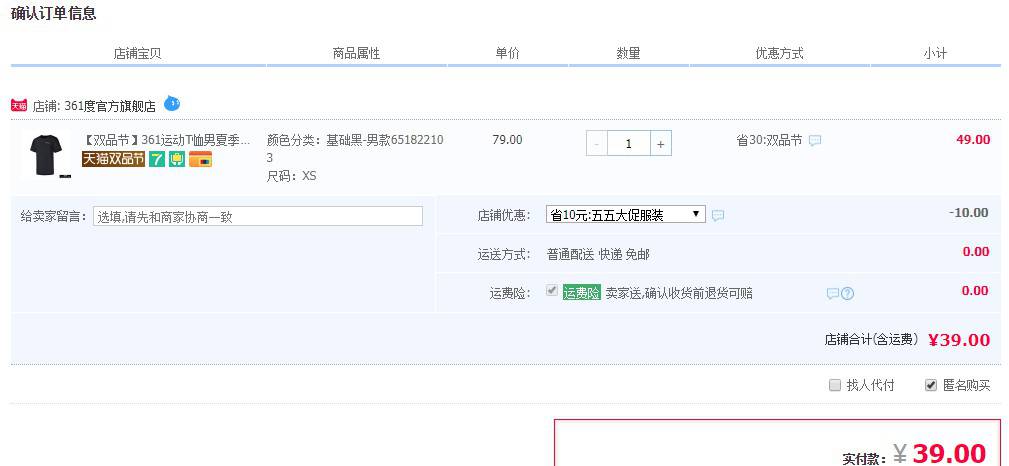1009x466 pixels.
Task: Click the 颜色分类 基础黑-男款 attribute text
Action: point(355,149)
